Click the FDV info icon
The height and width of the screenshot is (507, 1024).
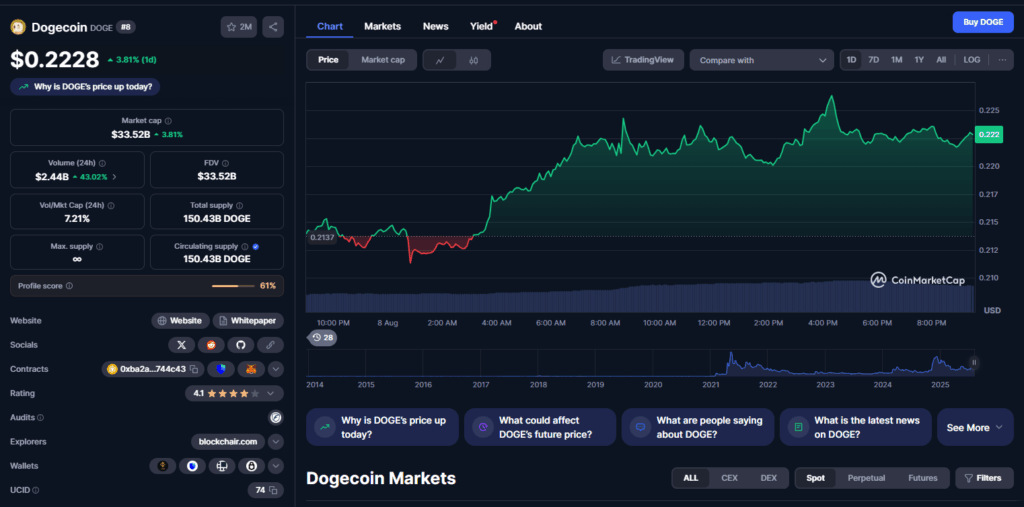(x=225, y=163)
